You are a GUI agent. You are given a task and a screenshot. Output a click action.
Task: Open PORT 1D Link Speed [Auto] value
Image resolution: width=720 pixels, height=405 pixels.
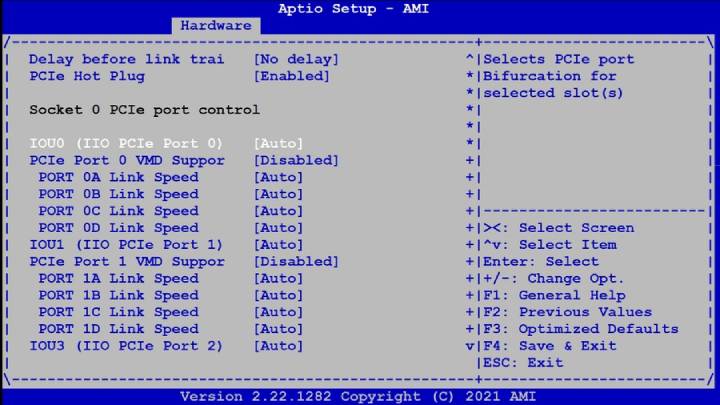click(278, 329)
